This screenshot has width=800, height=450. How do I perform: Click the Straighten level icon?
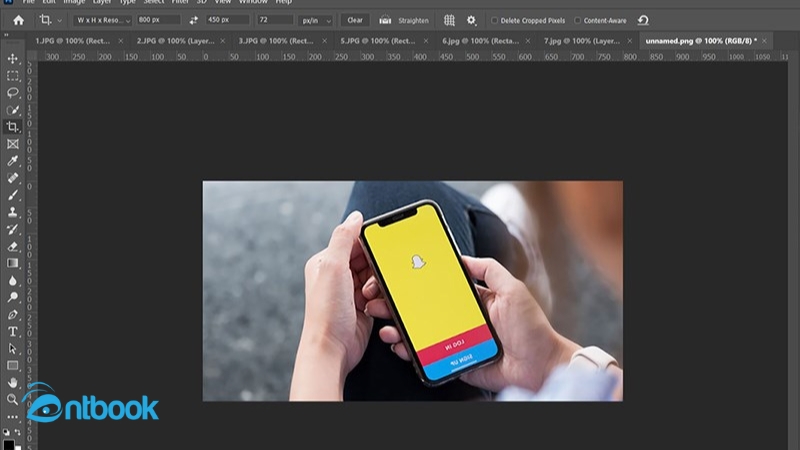point(385,20)
